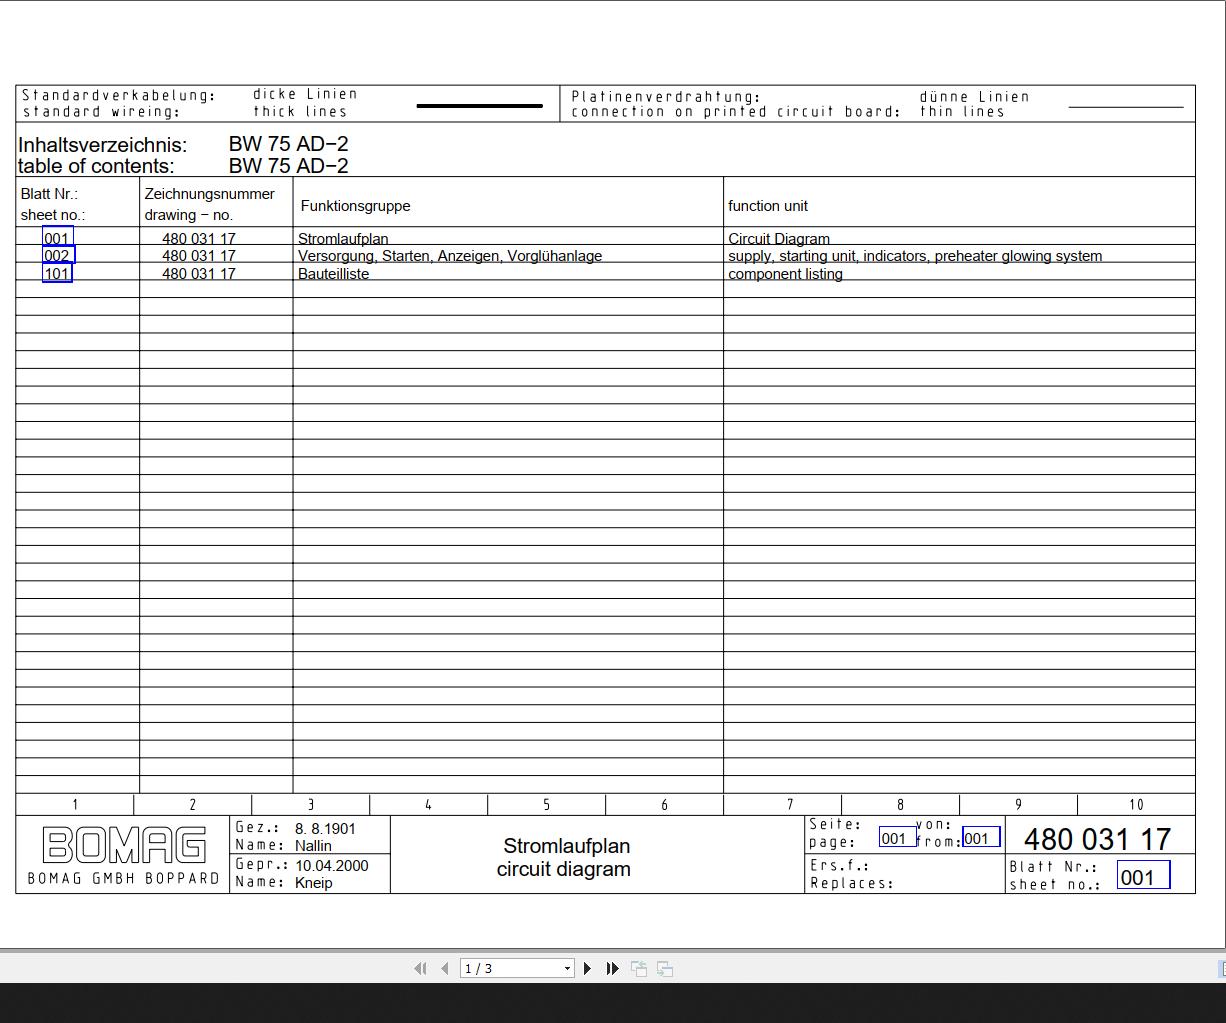
Task: Click the Stromlaufplan circuit diagram title
Action: tap(565, 857)
